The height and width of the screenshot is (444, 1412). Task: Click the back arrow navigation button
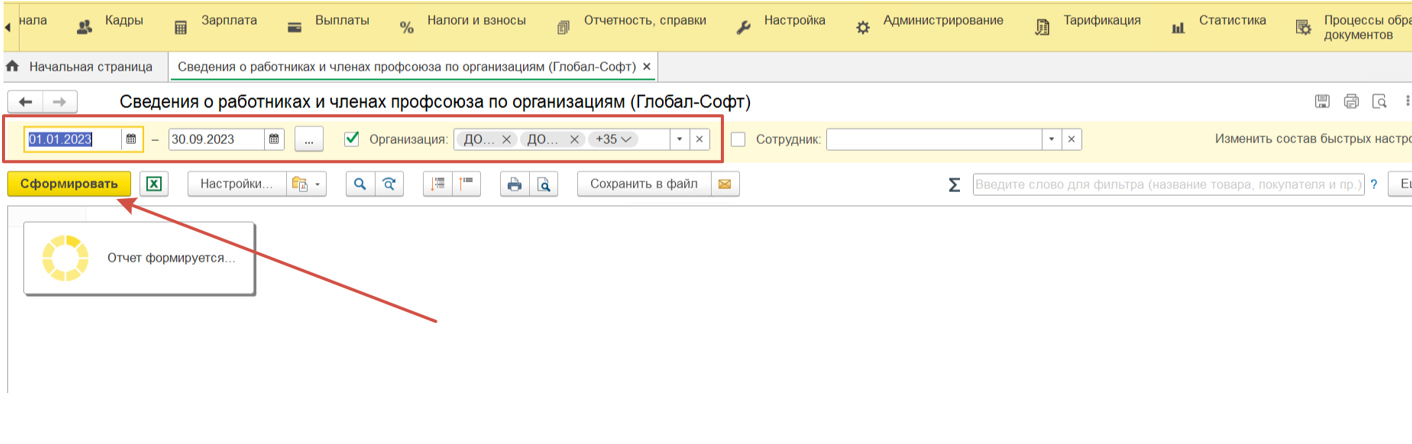[x=26, y=102]
